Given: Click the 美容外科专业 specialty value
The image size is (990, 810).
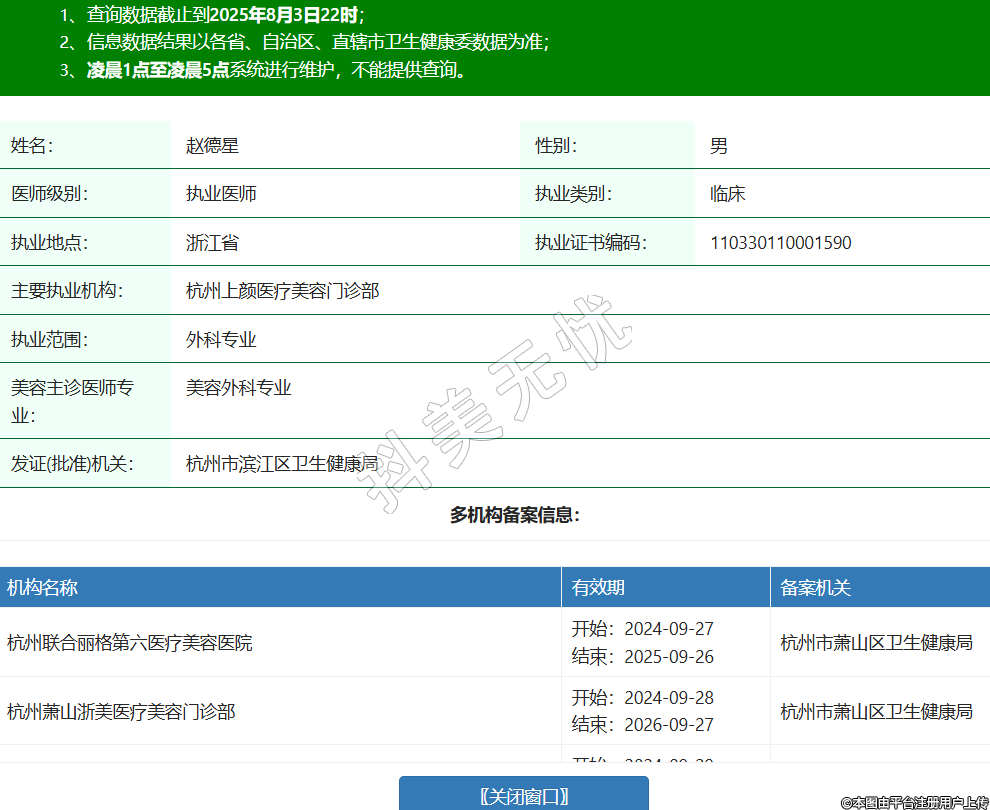Looking at the screenshot, I should 238,388.
